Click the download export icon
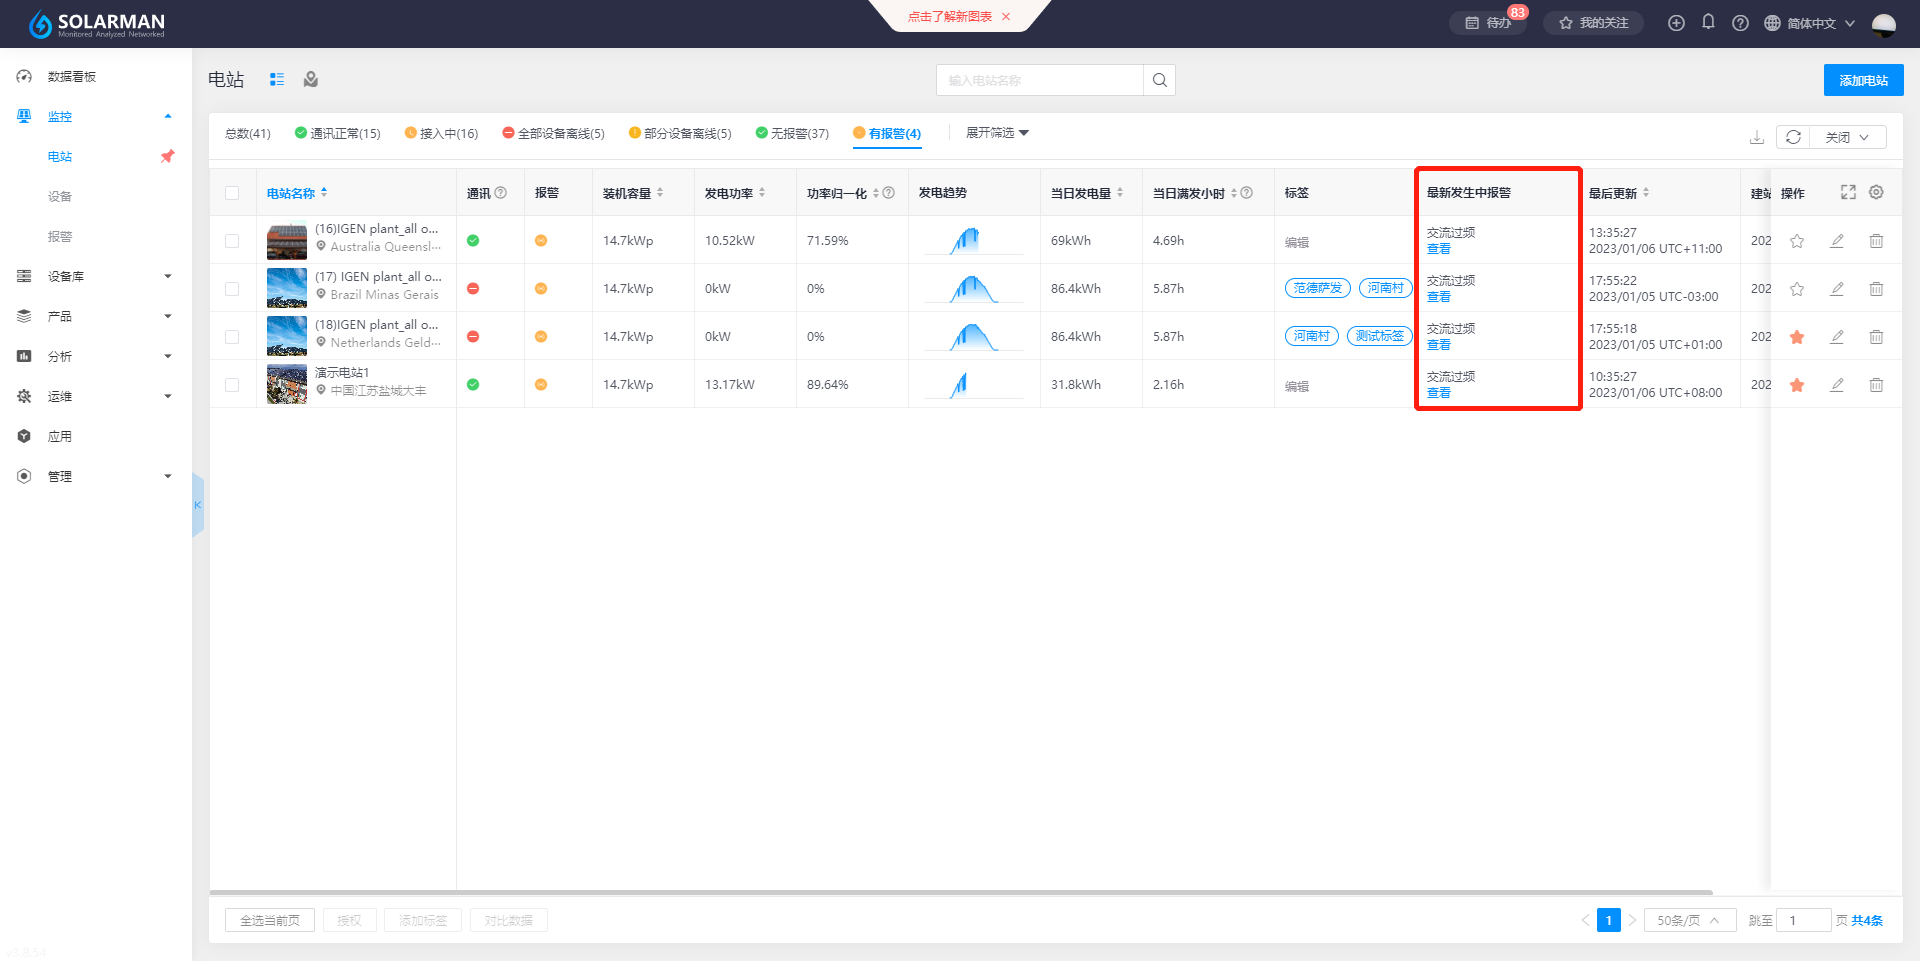Screen dimensions: 1920x961 1756,137
